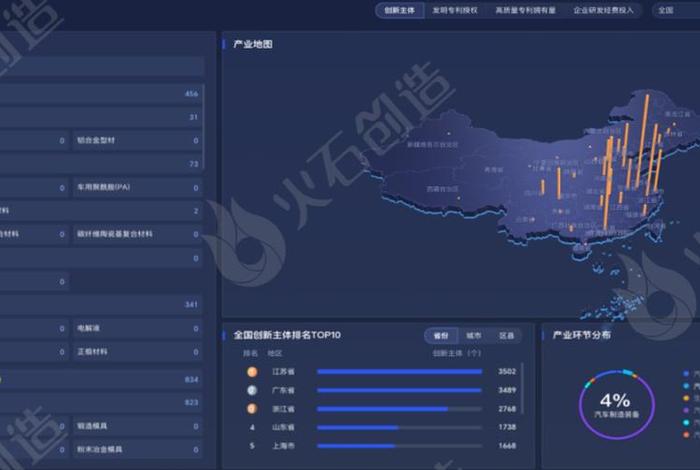The image size is (700, 470).
Task: Open the 全国 region dropdown
Action: pos(676,10)
